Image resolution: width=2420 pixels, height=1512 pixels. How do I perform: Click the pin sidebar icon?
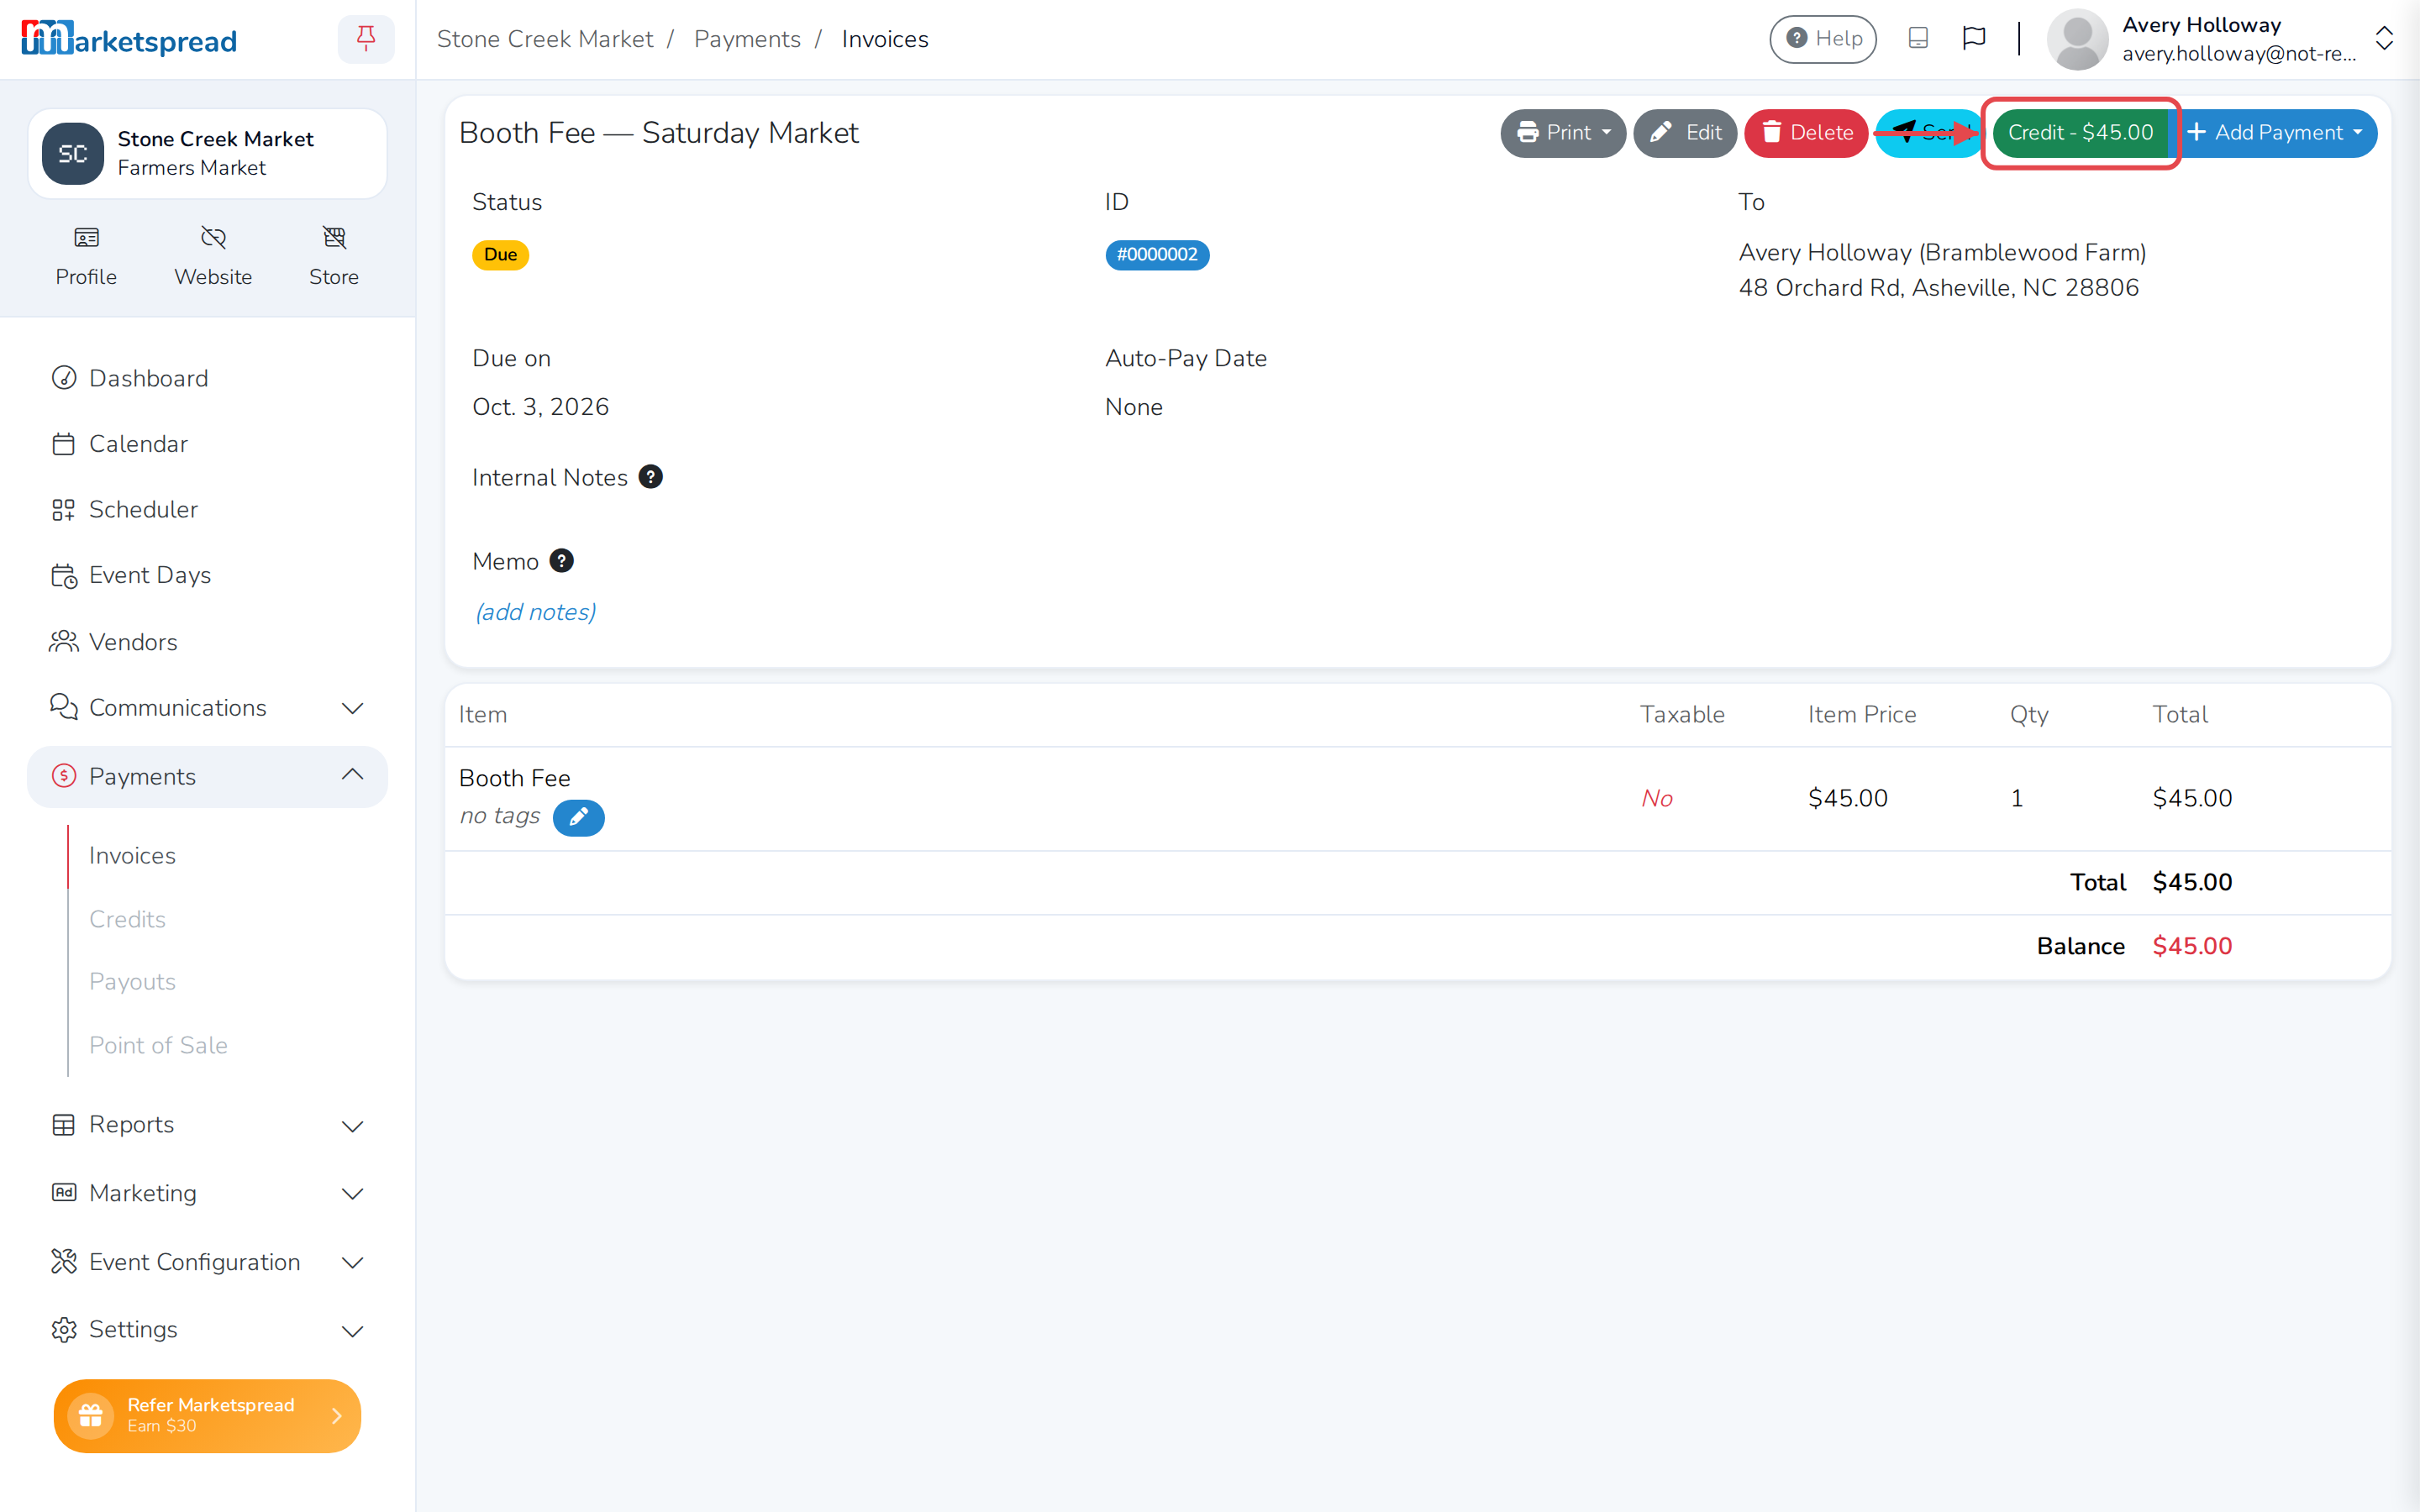pos(366,39)
